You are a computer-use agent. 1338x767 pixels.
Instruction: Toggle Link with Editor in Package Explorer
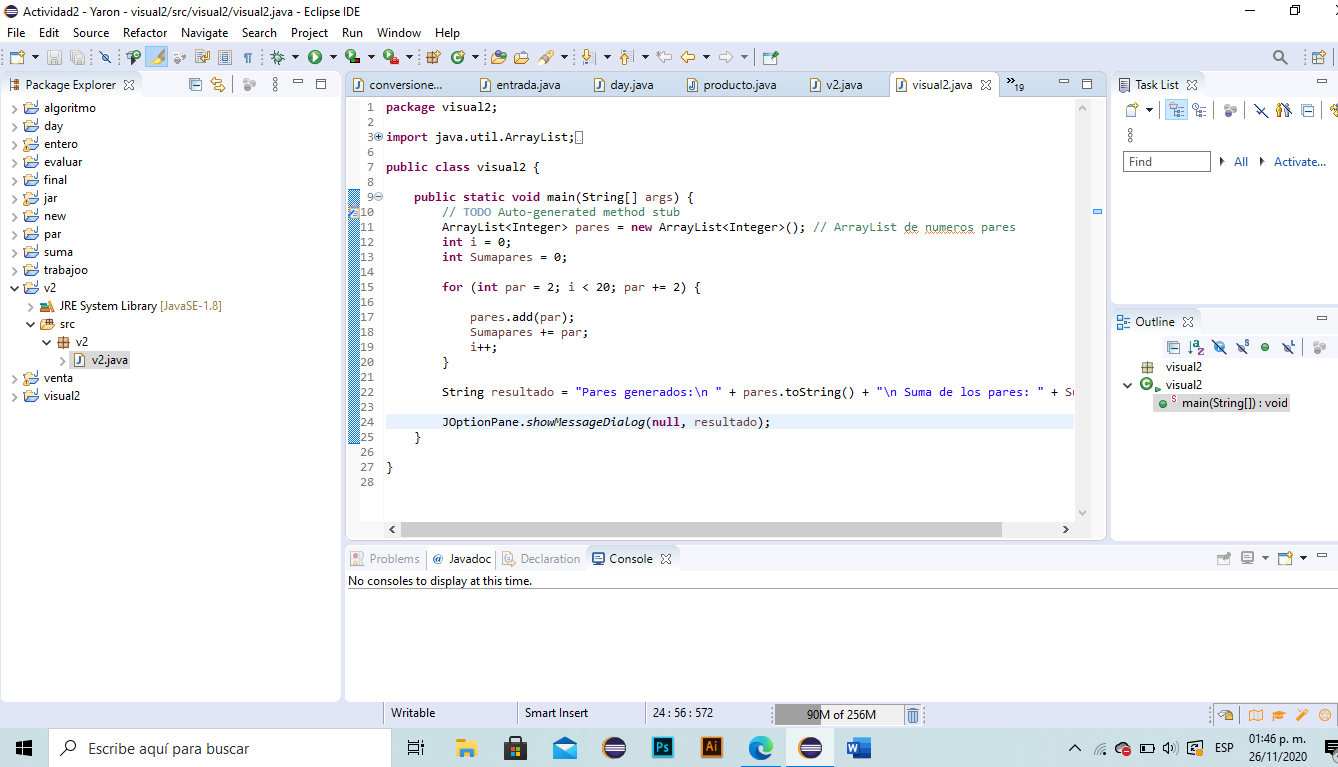[x=218, y=85]
